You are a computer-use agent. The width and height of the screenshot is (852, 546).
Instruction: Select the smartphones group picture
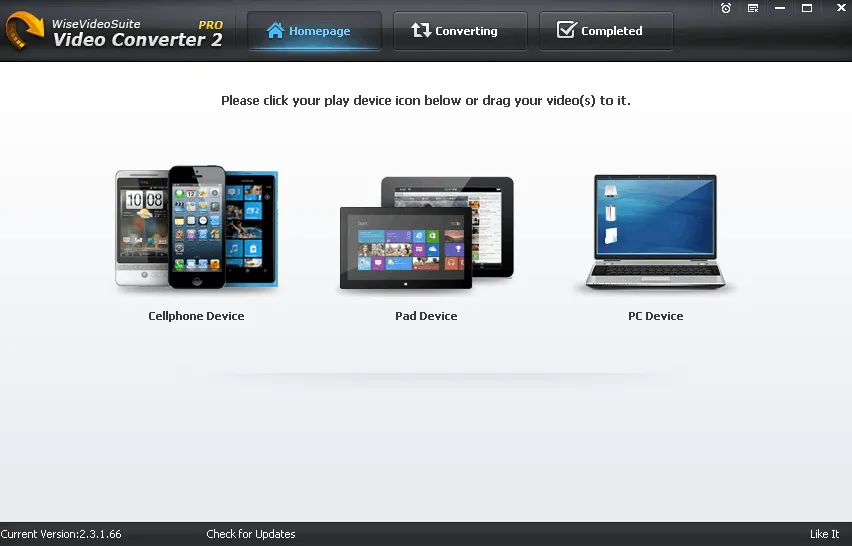coord(196,229)
